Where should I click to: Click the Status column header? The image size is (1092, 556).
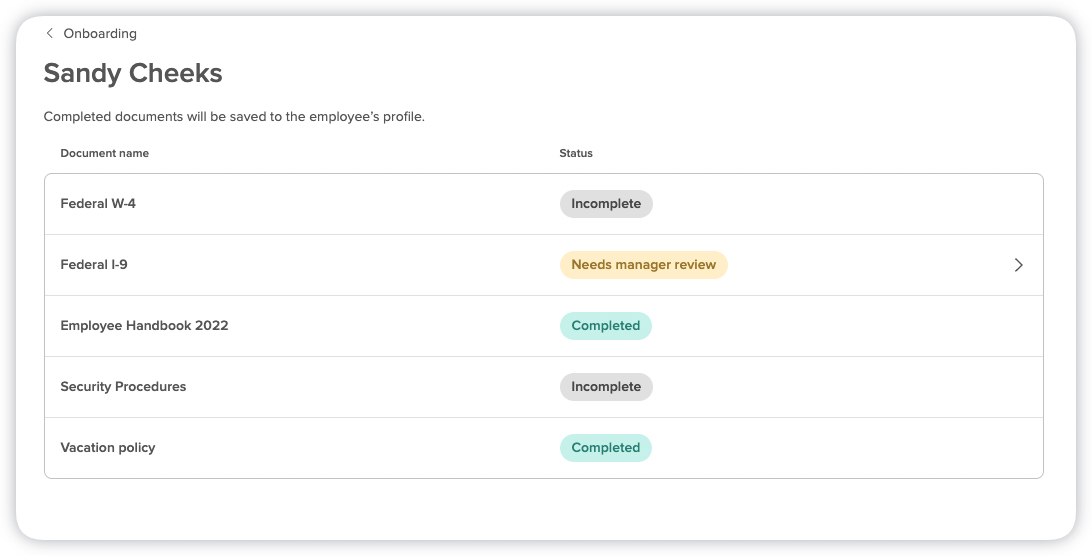pyautogui.click(x=576, y=153)
